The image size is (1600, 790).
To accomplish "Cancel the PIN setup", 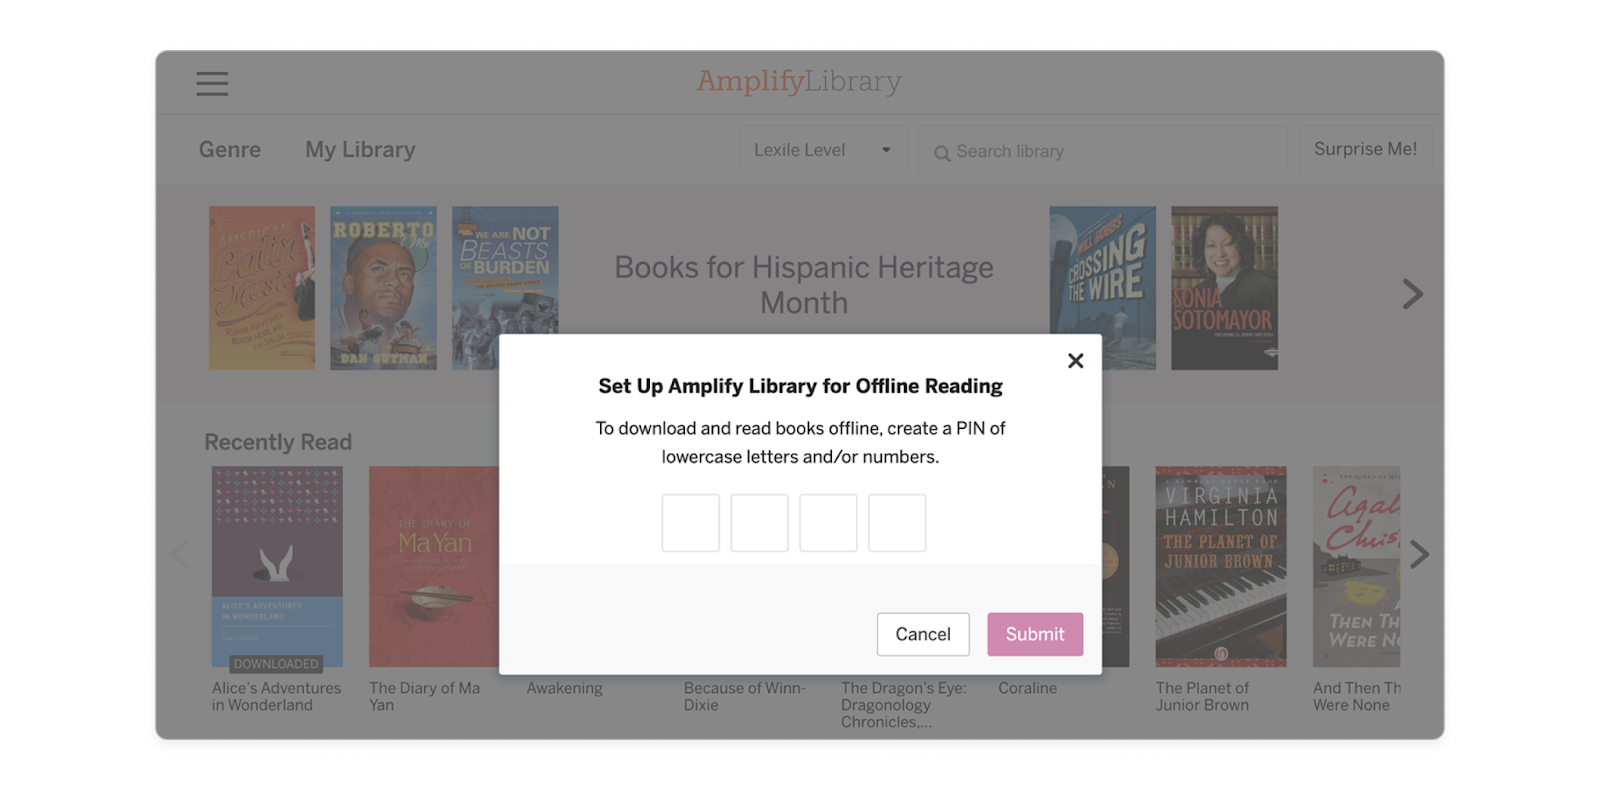I will pyautogui.click(x=923, y=634).
